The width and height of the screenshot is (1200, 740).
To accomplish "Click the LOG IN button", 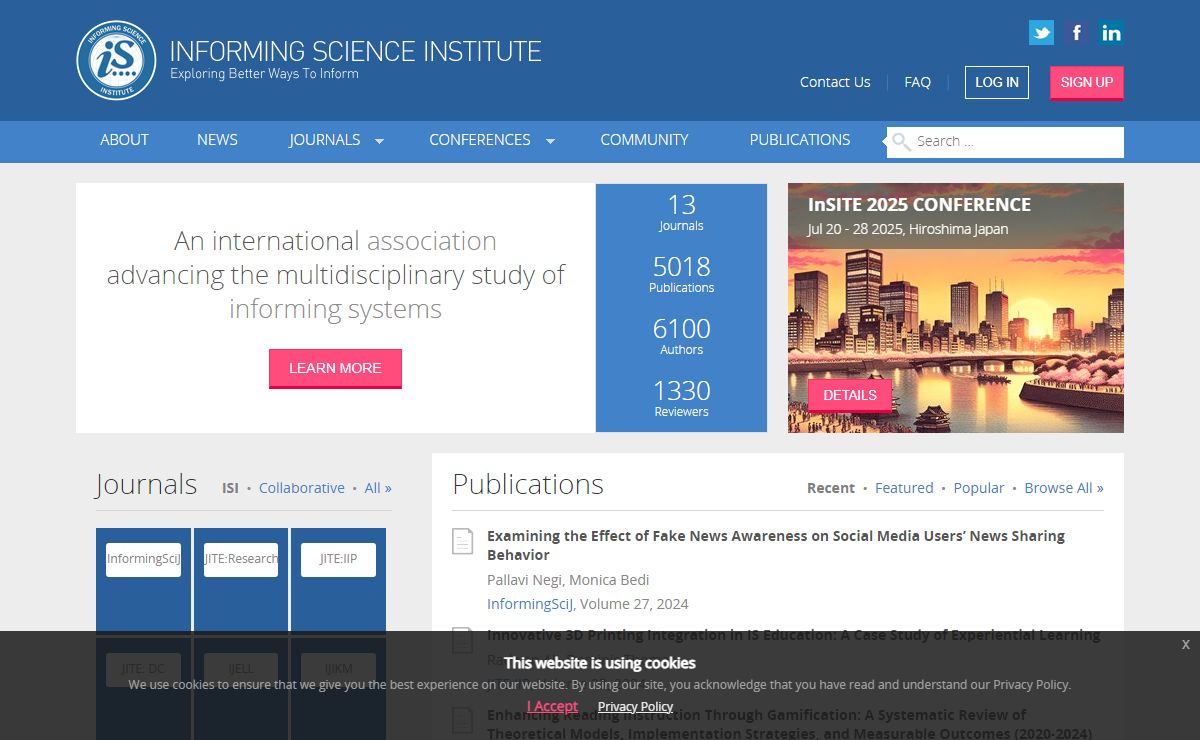I will click(997, 82).
